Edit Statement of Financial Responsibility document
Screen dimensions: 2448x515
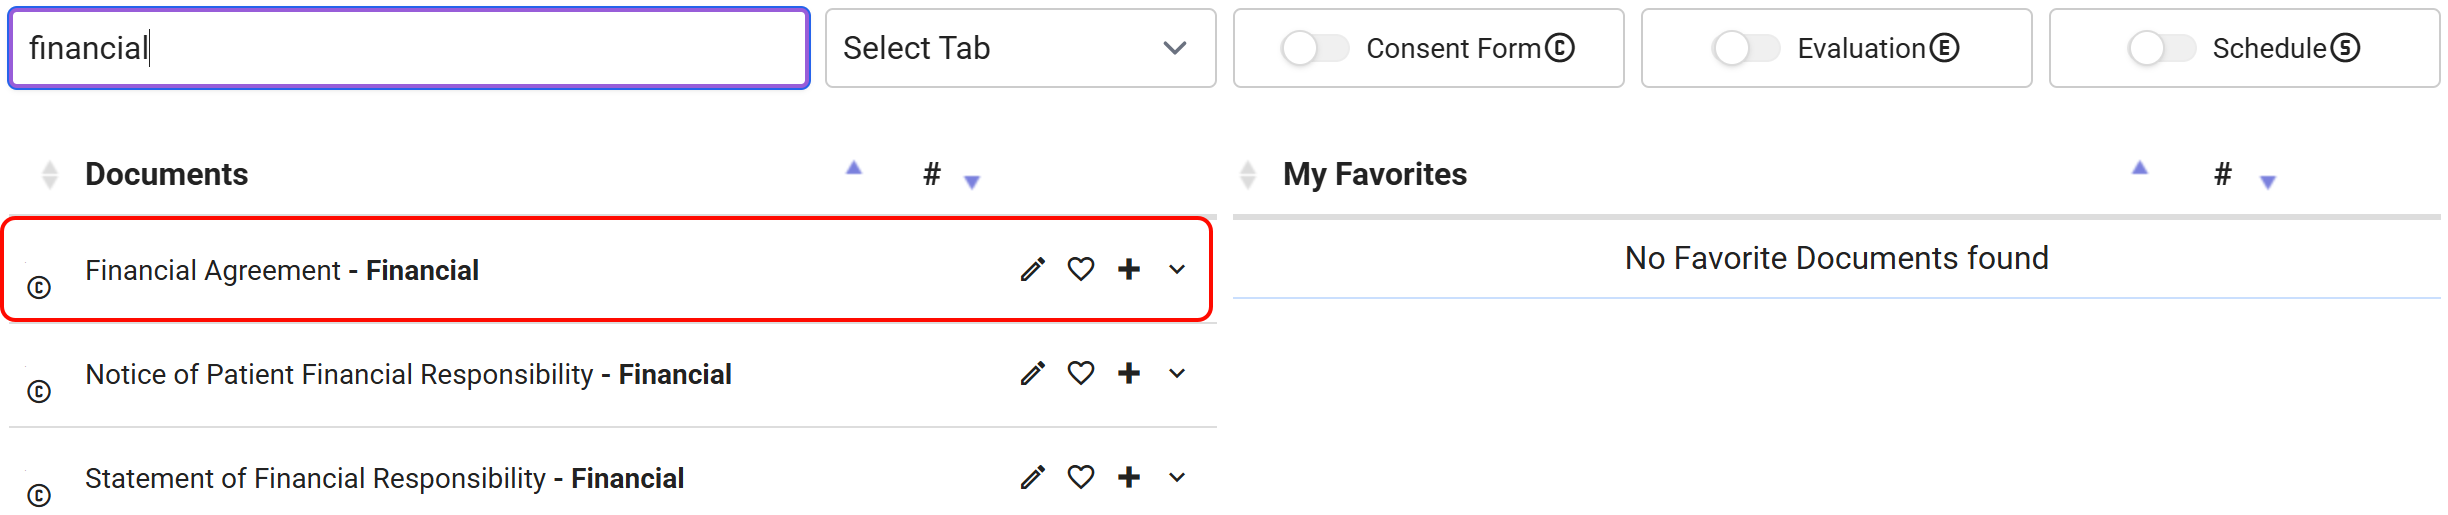click(x=1033, y=477)
